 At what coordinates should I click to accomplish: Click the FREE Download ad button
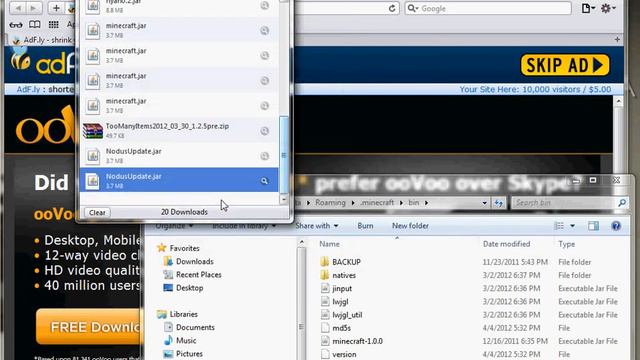(89, 327)
